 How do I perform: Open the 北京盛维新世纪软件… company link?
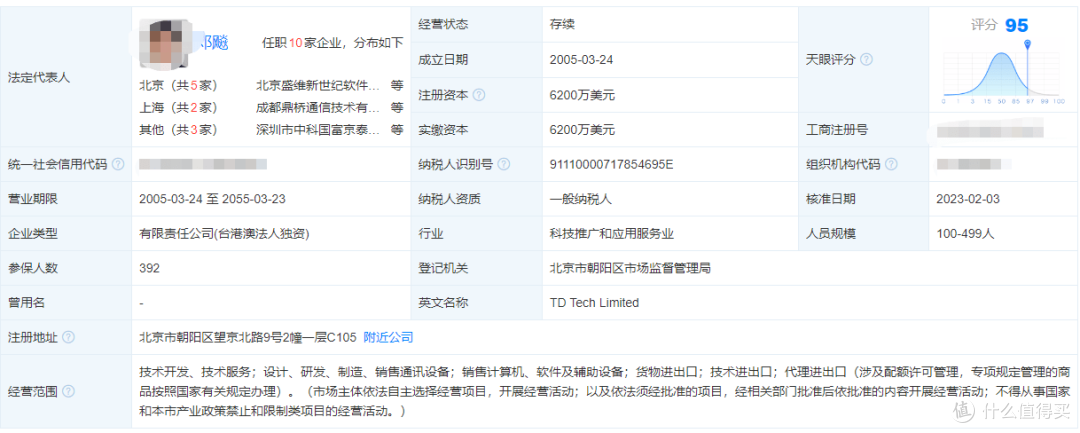pyautogui.click(x=318, y=86)
